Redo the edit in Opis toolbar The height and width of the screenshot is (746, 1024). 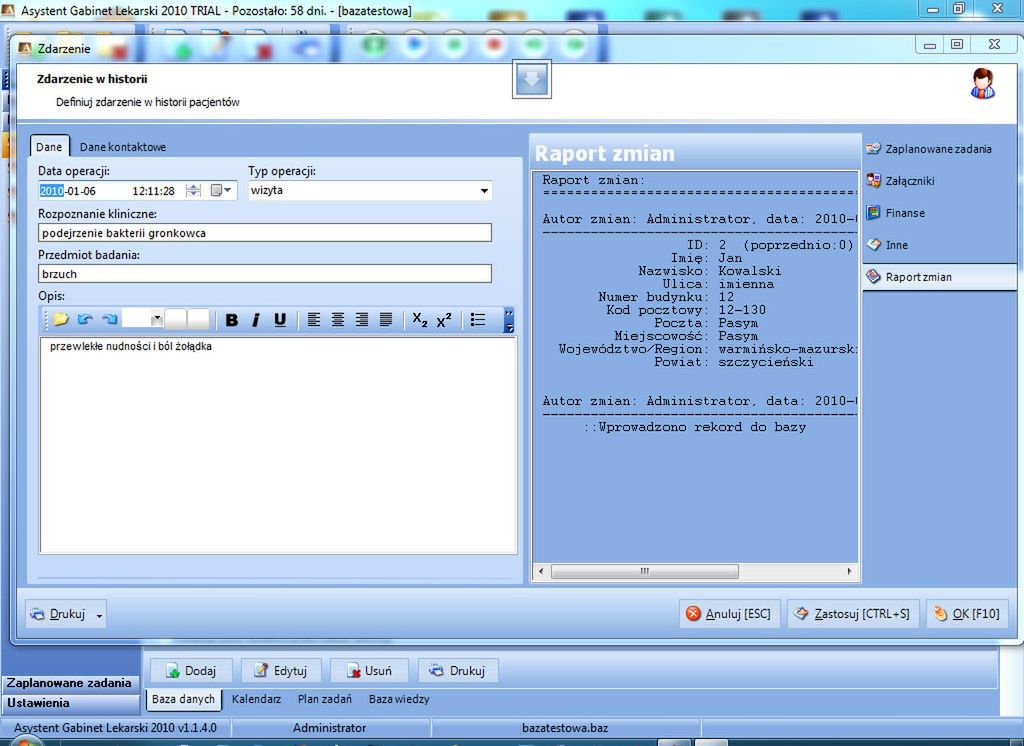110,319
